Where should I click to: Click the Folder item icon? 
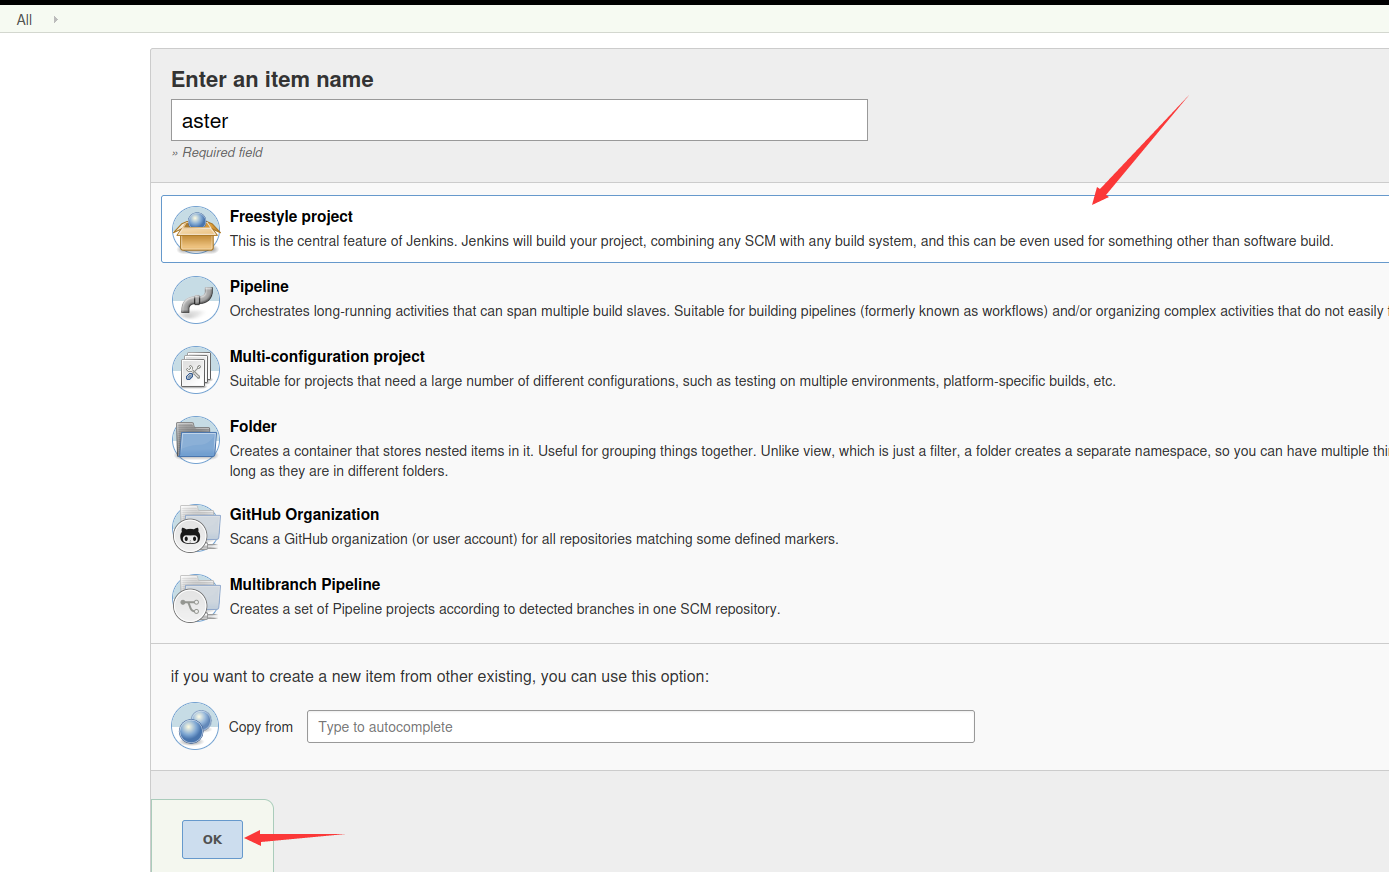point(196,440)
